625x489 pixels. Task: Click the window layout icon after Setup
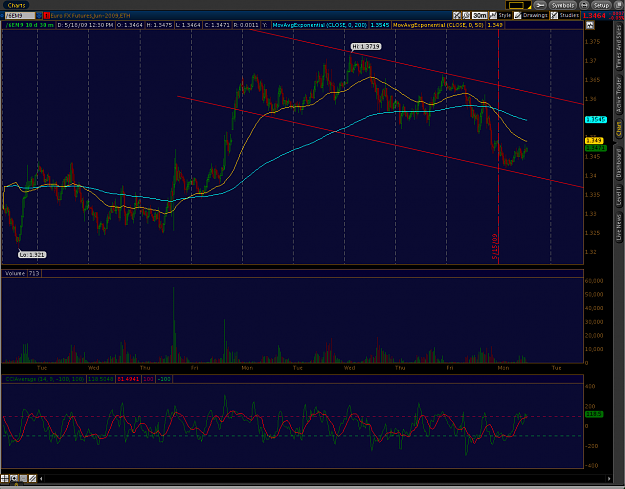tap(619, 5)
